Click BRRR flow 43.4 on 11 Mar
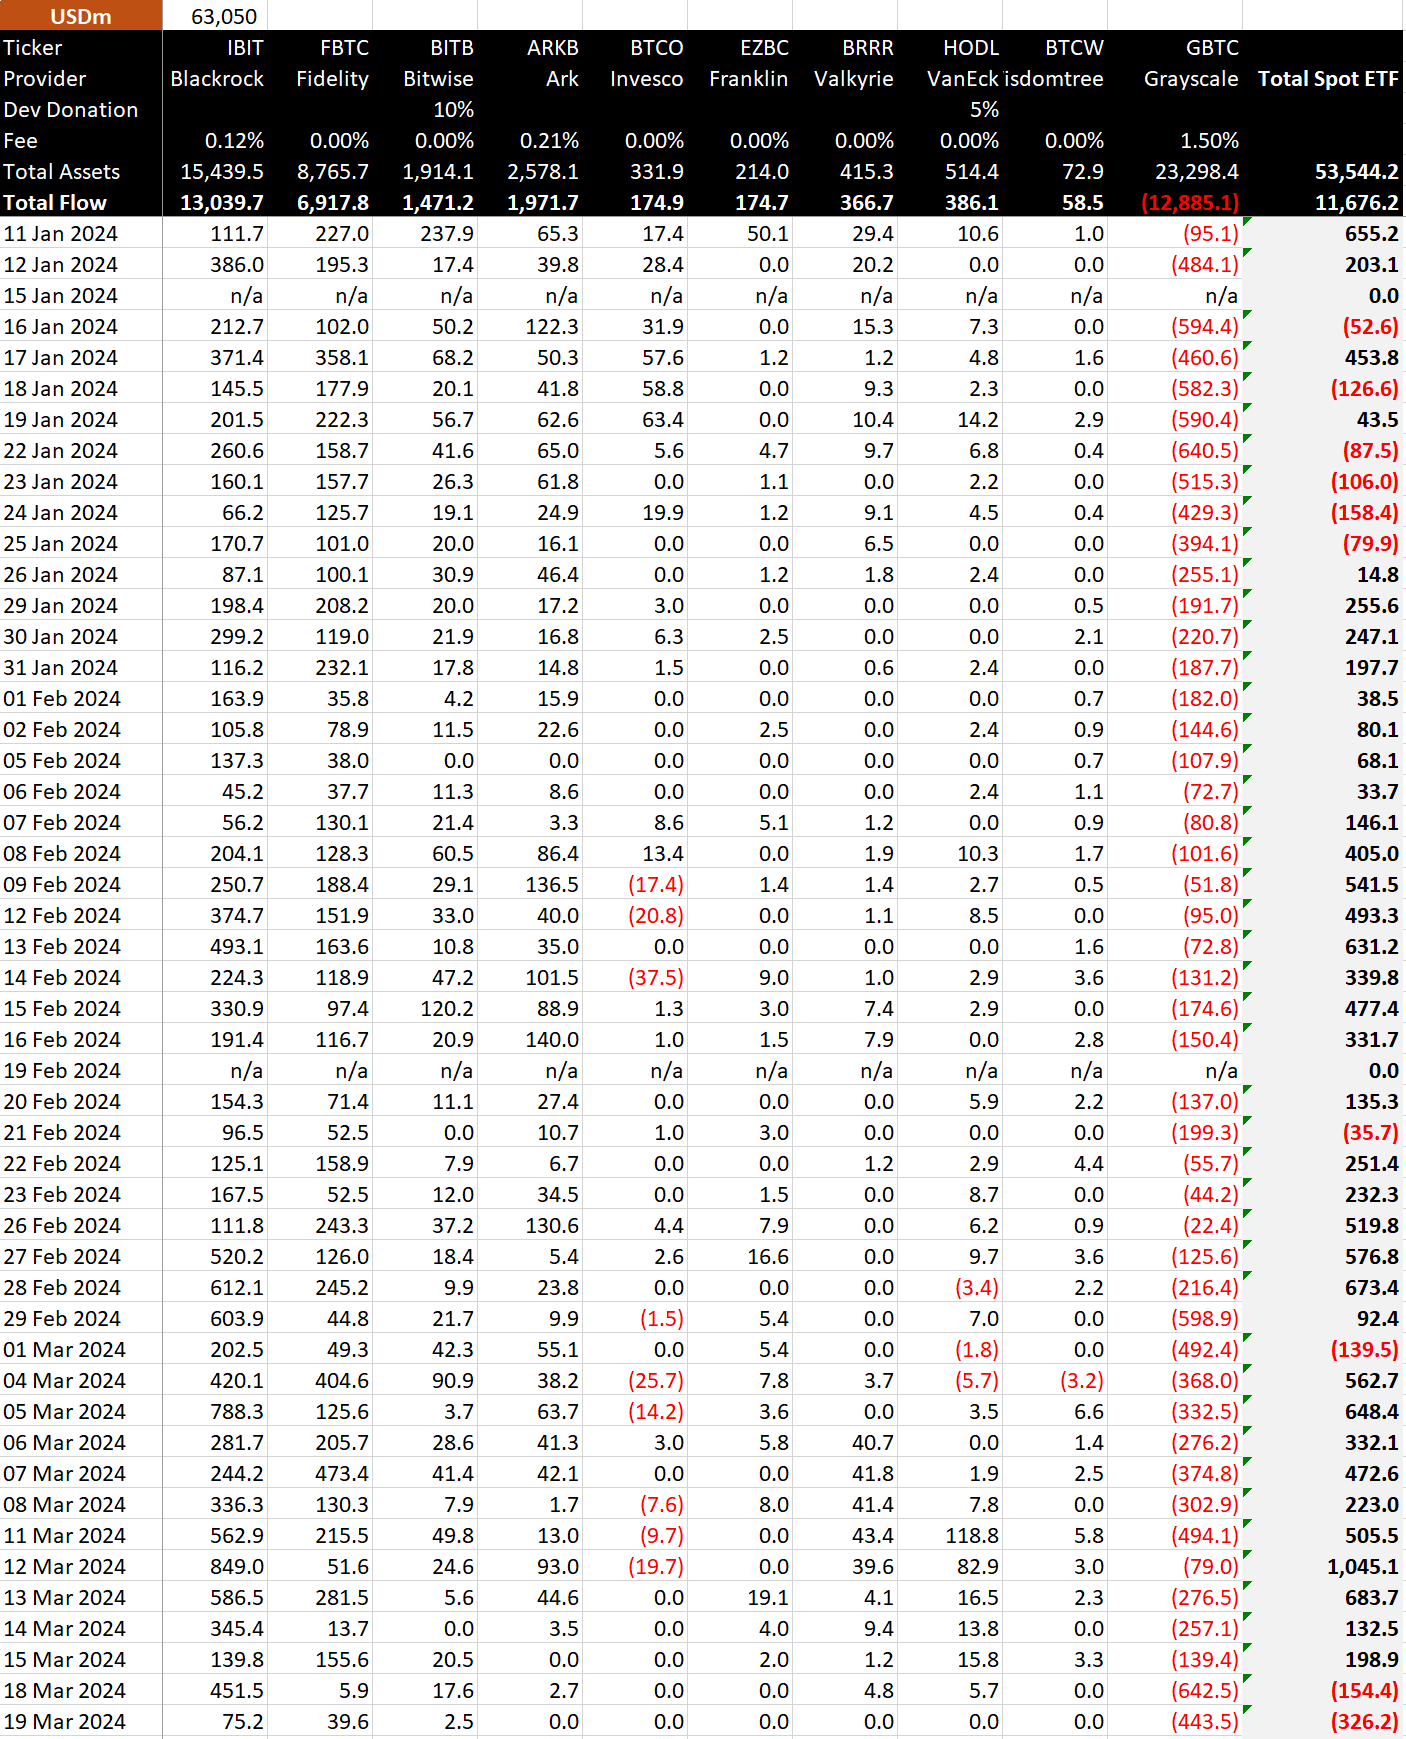The width and height of the screenshot is (1406, 1739). click(x=872, y=1536)
